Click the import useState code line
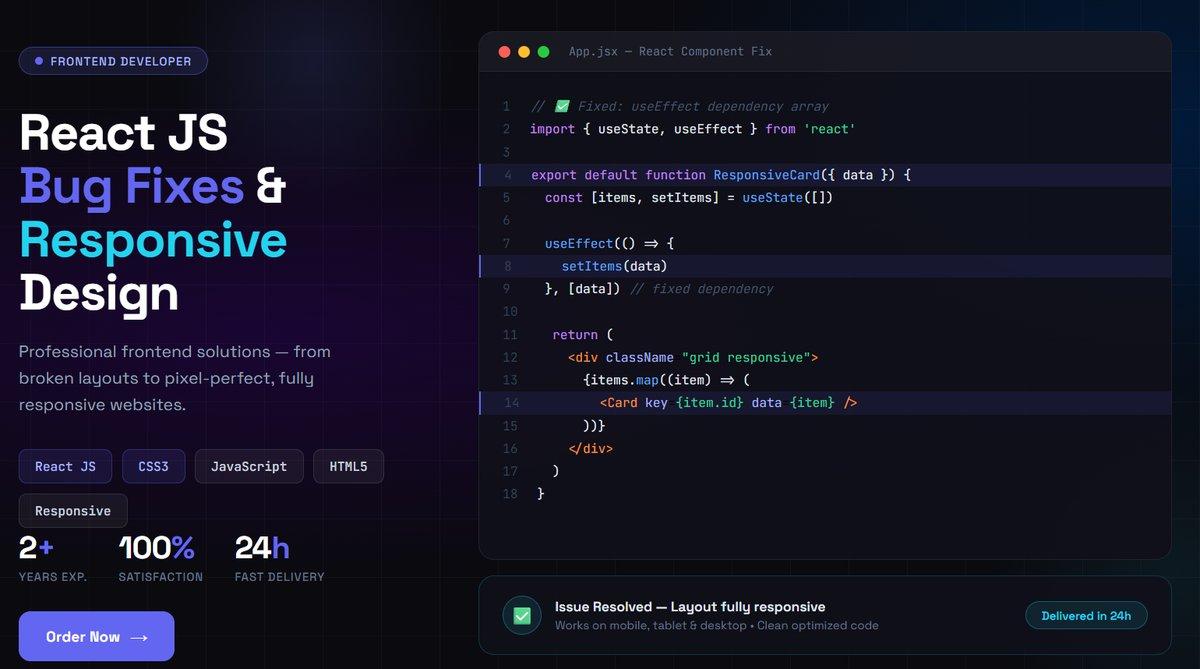 (x=693, y=129)
